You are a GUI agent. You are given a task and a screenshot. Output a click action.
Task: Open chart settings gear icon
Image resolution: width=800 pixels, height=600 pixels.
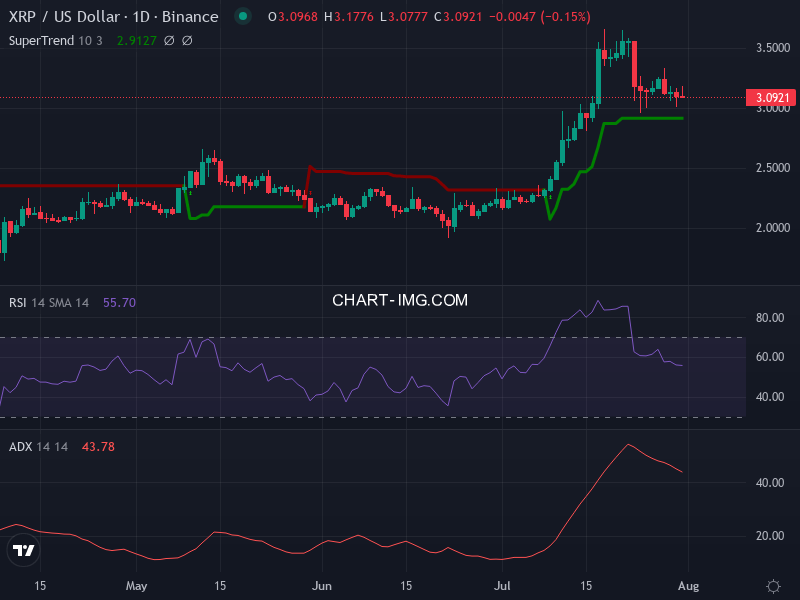[x=773, y=586]
